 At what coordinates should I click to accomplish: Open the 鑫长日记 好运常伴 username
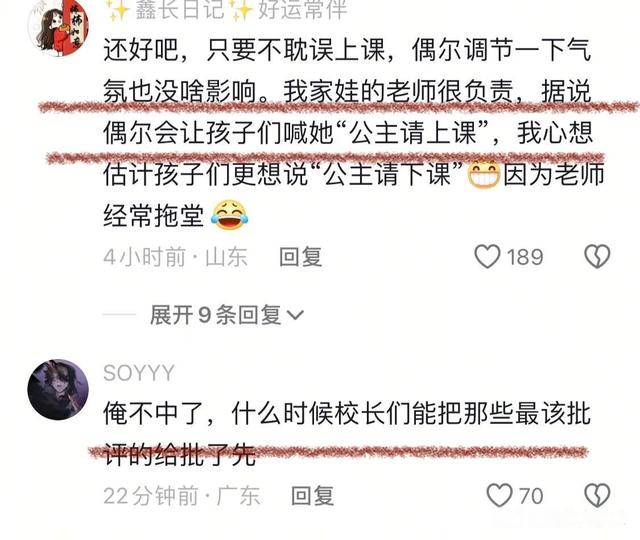coord(227,9)
